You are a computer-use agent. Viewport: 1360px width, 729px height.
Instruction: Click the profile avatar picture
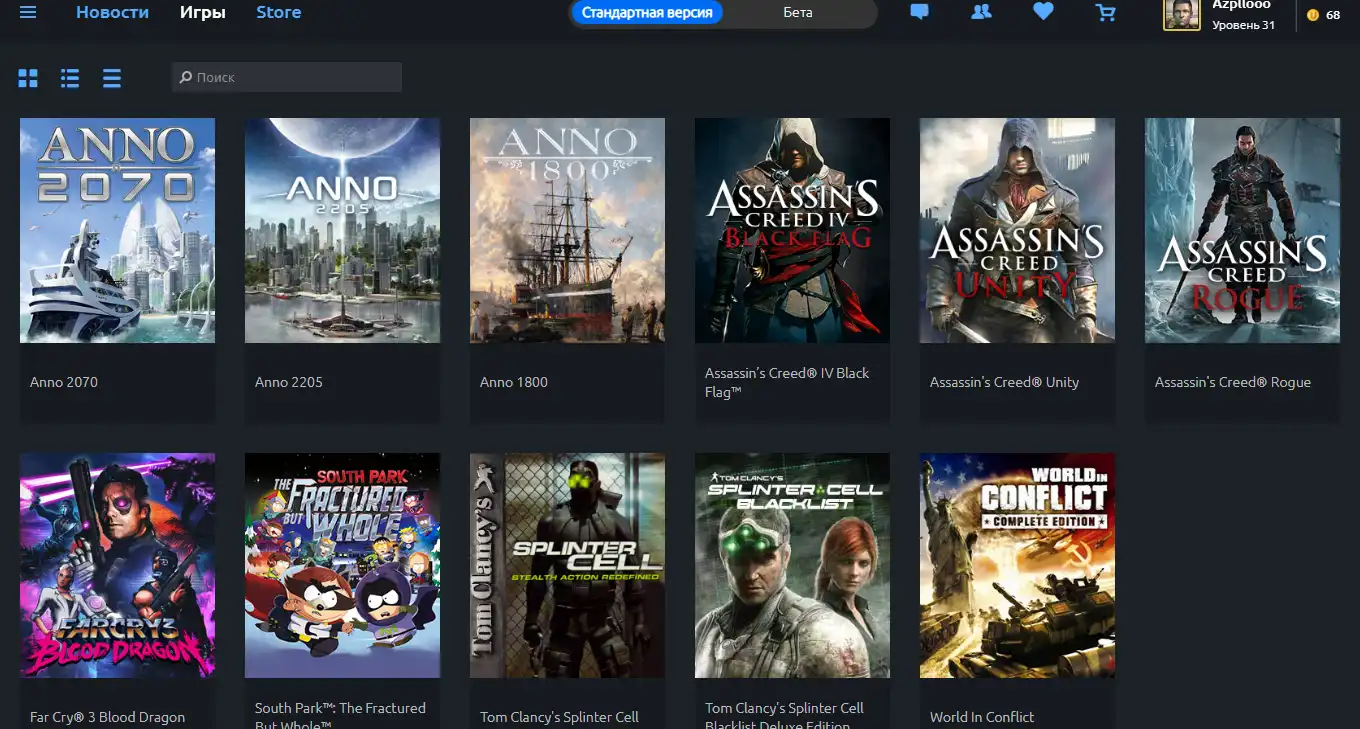pos(1182,13)
